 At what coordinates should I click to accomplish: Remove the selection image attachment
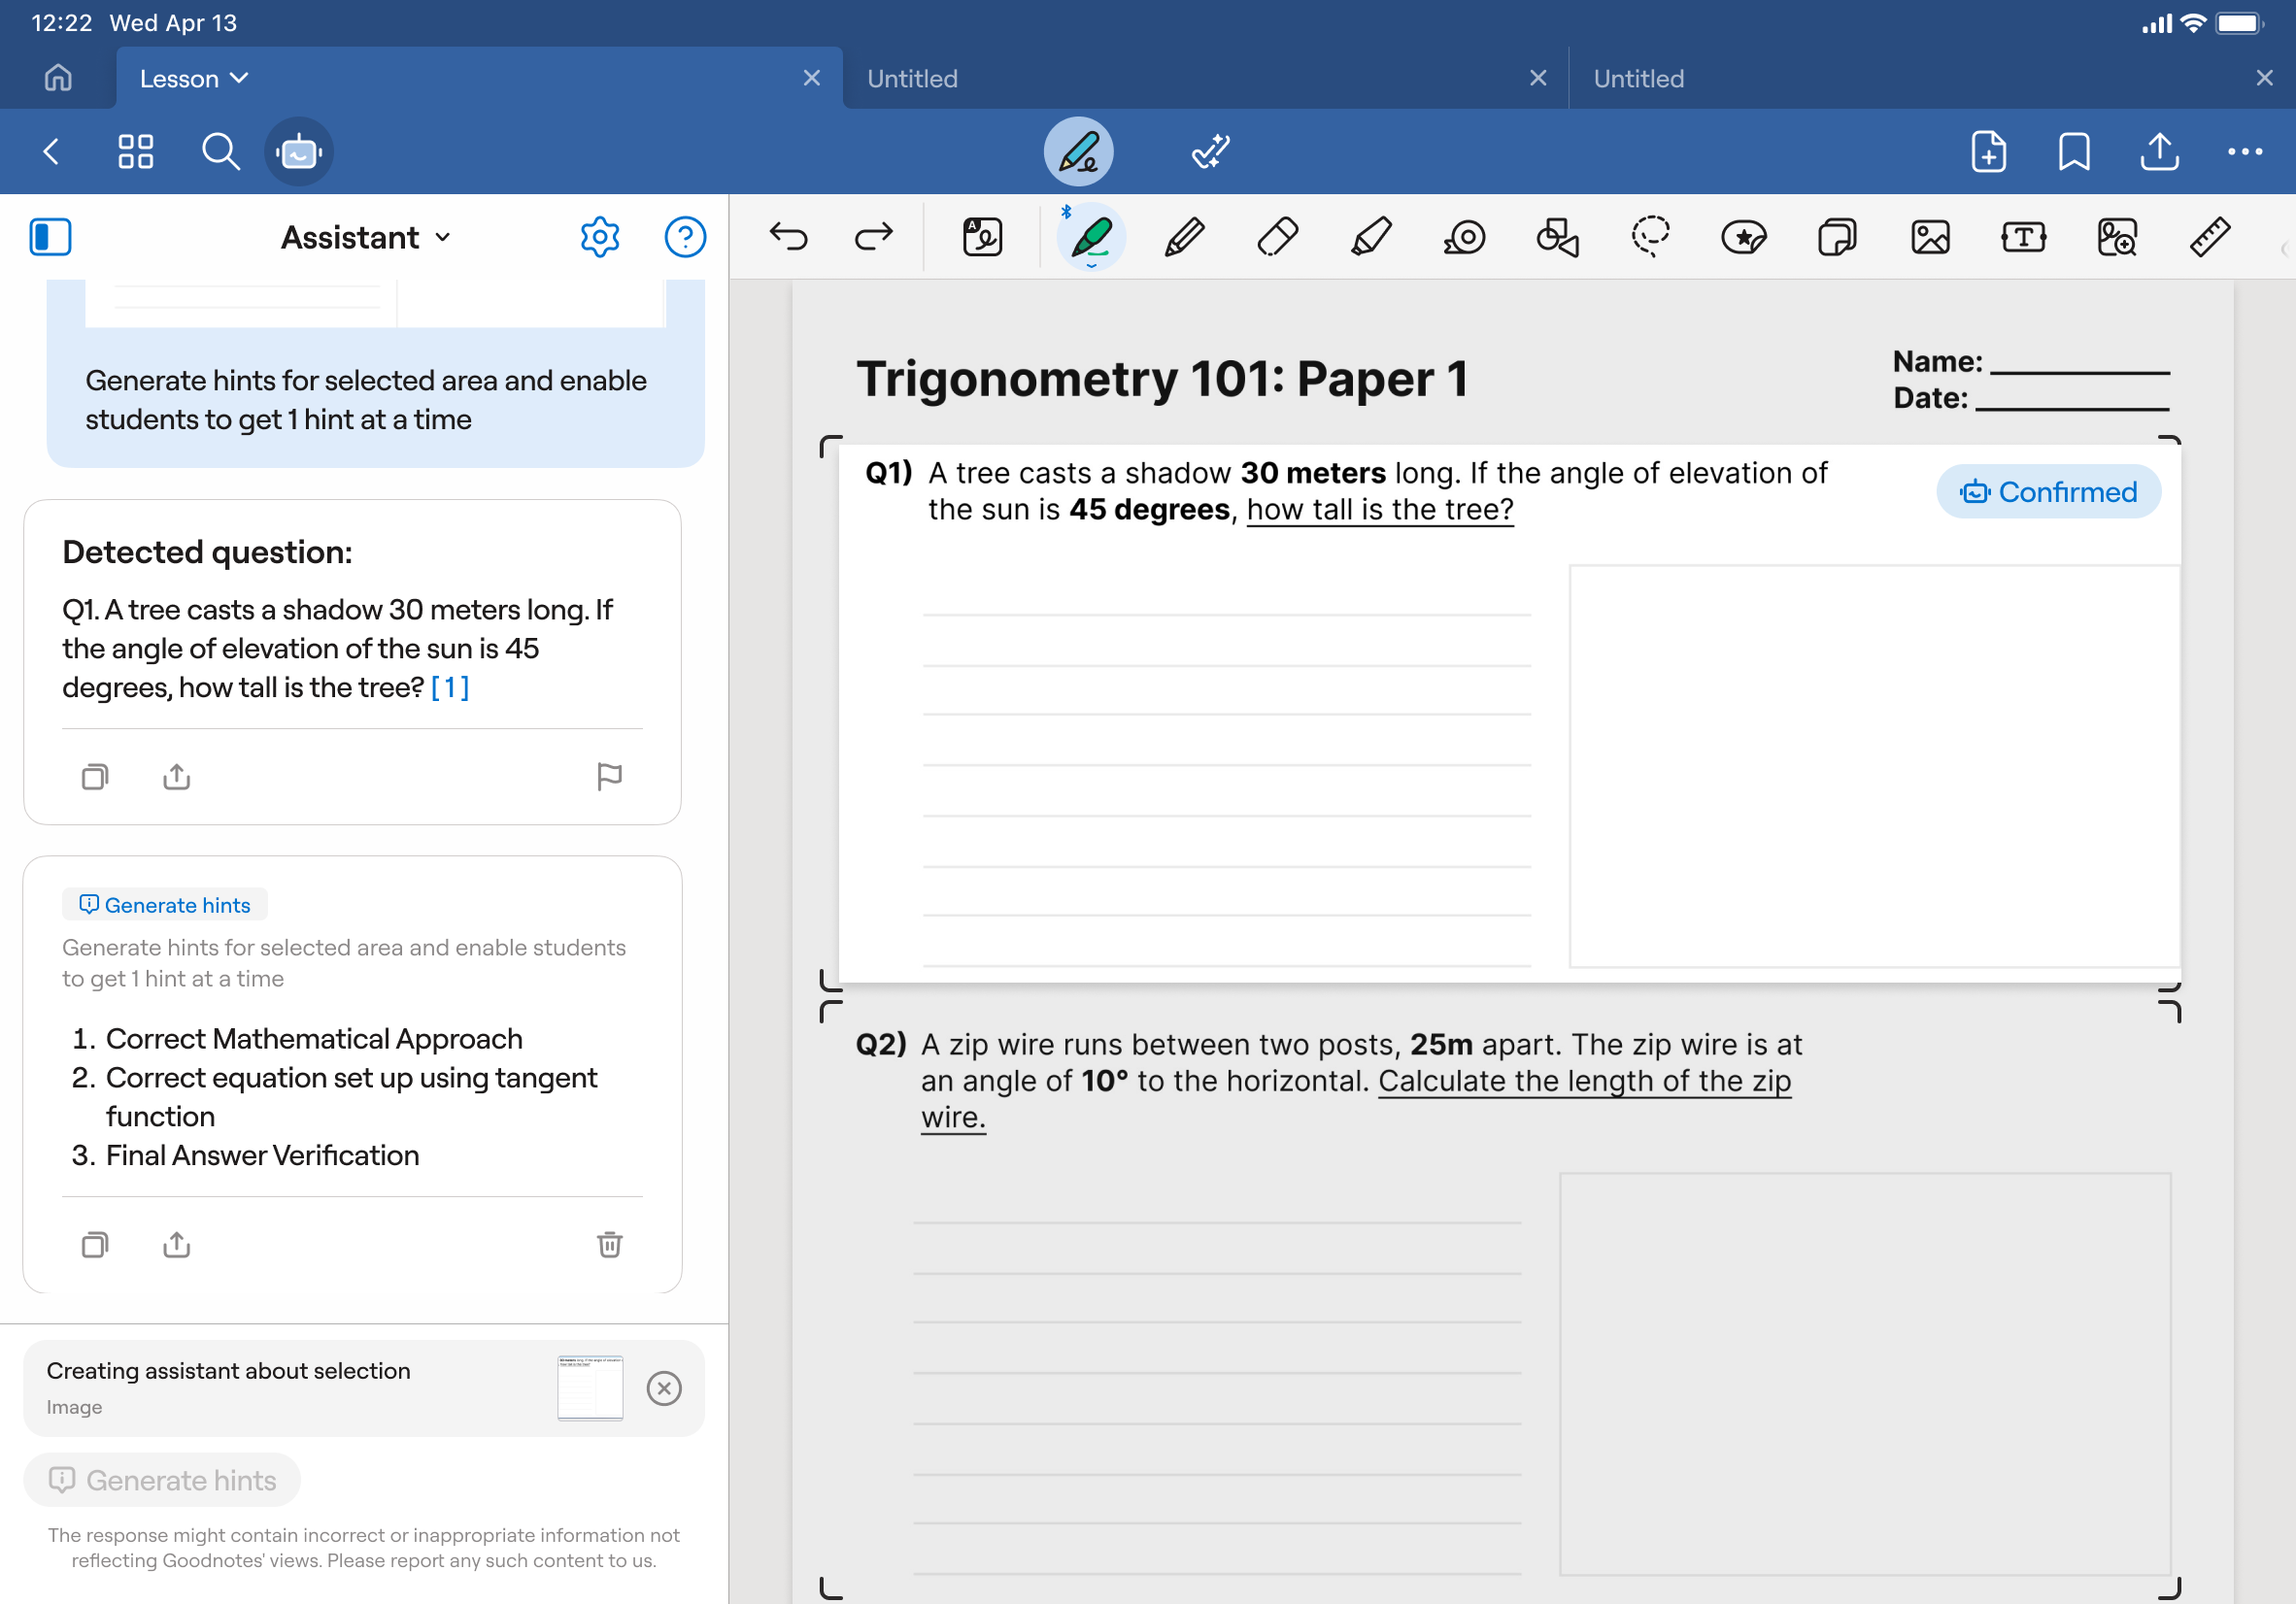(x=664, y=1388)
